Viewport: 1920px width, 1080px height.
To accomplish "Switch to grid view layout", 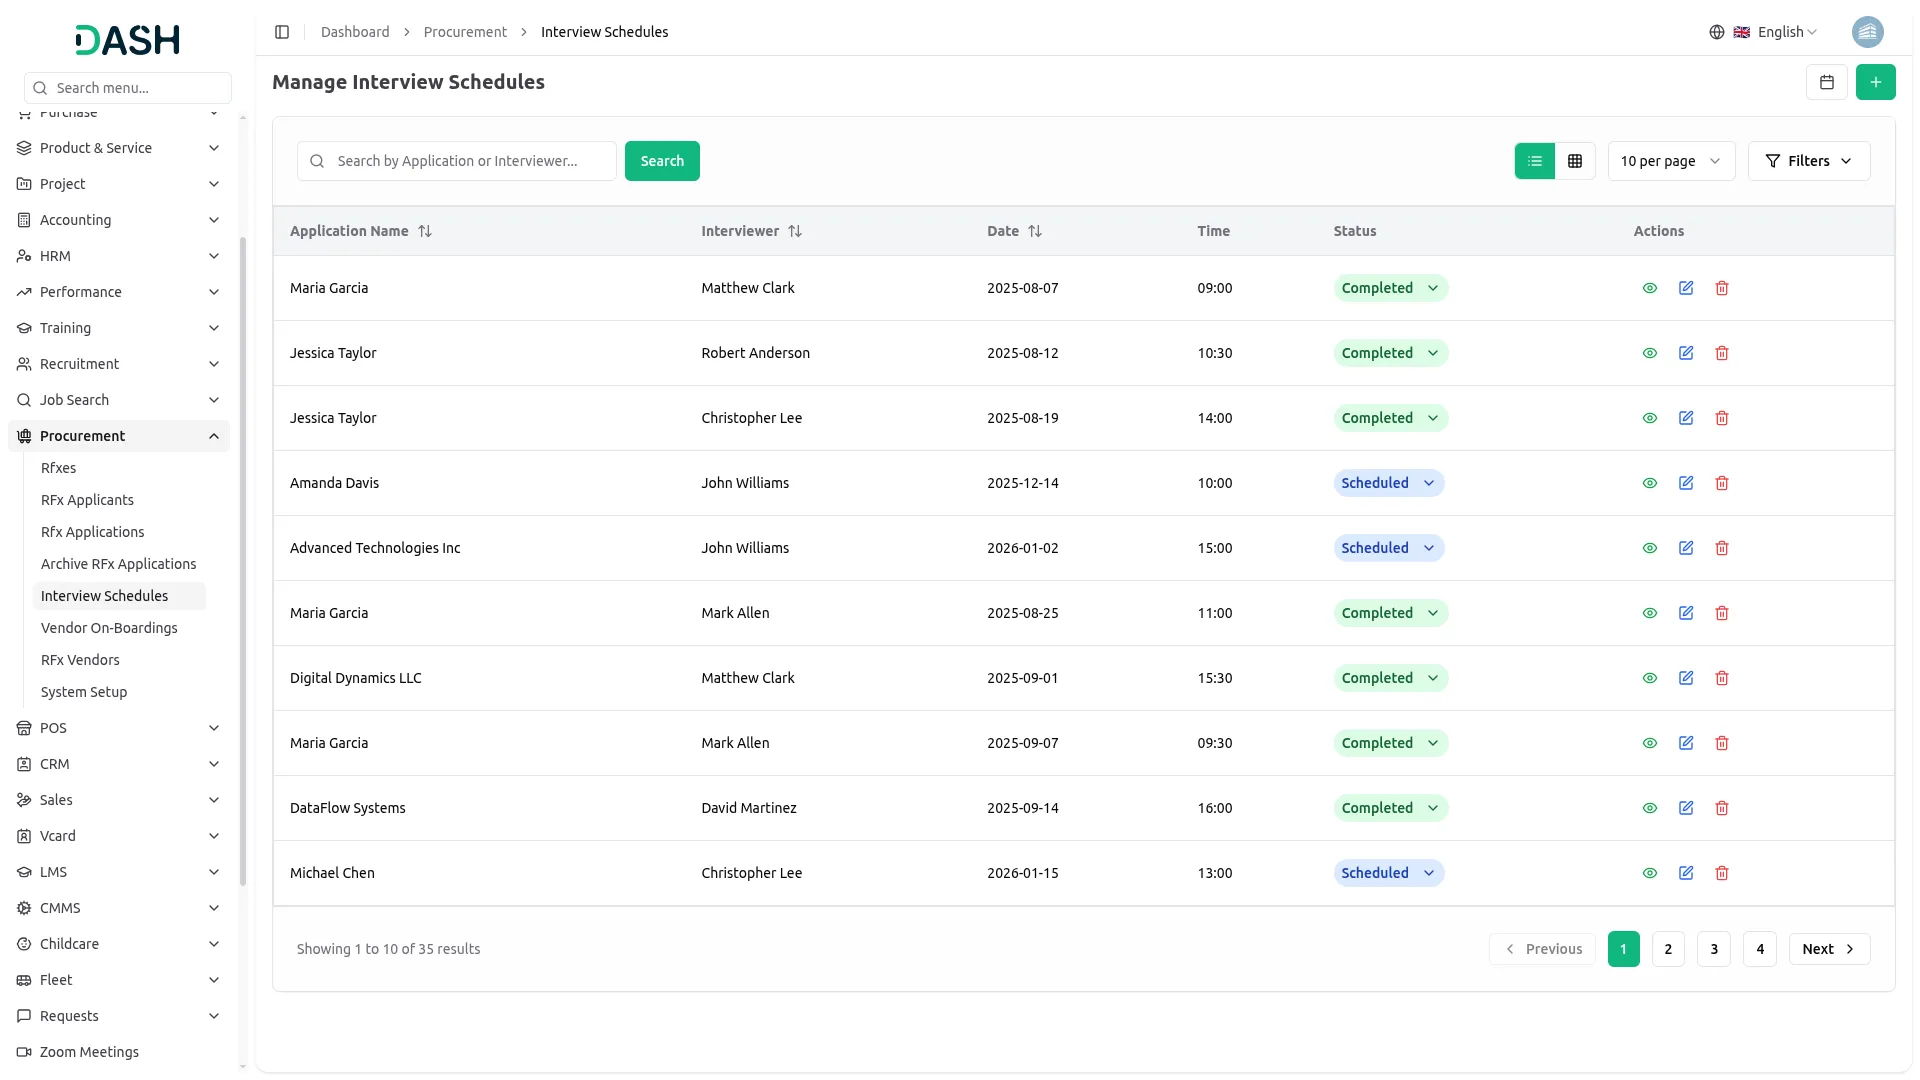I will [1574, 161].
